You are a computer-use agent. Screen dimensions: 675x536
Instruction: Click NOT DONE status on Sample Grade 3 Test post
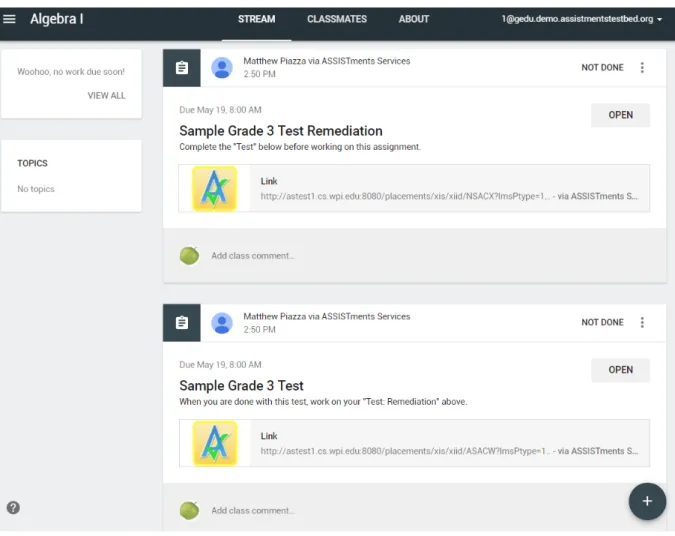pyautogui.click(x=602, y=322)
